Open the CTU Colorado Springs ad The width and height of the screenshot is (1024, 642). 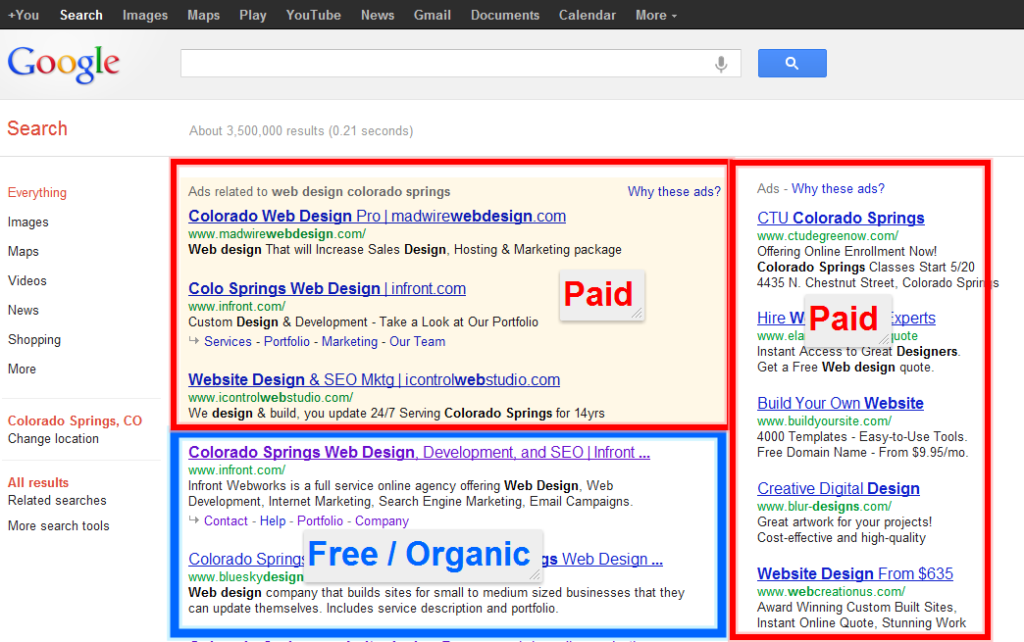pyautogui.click(x=840, y=218)
